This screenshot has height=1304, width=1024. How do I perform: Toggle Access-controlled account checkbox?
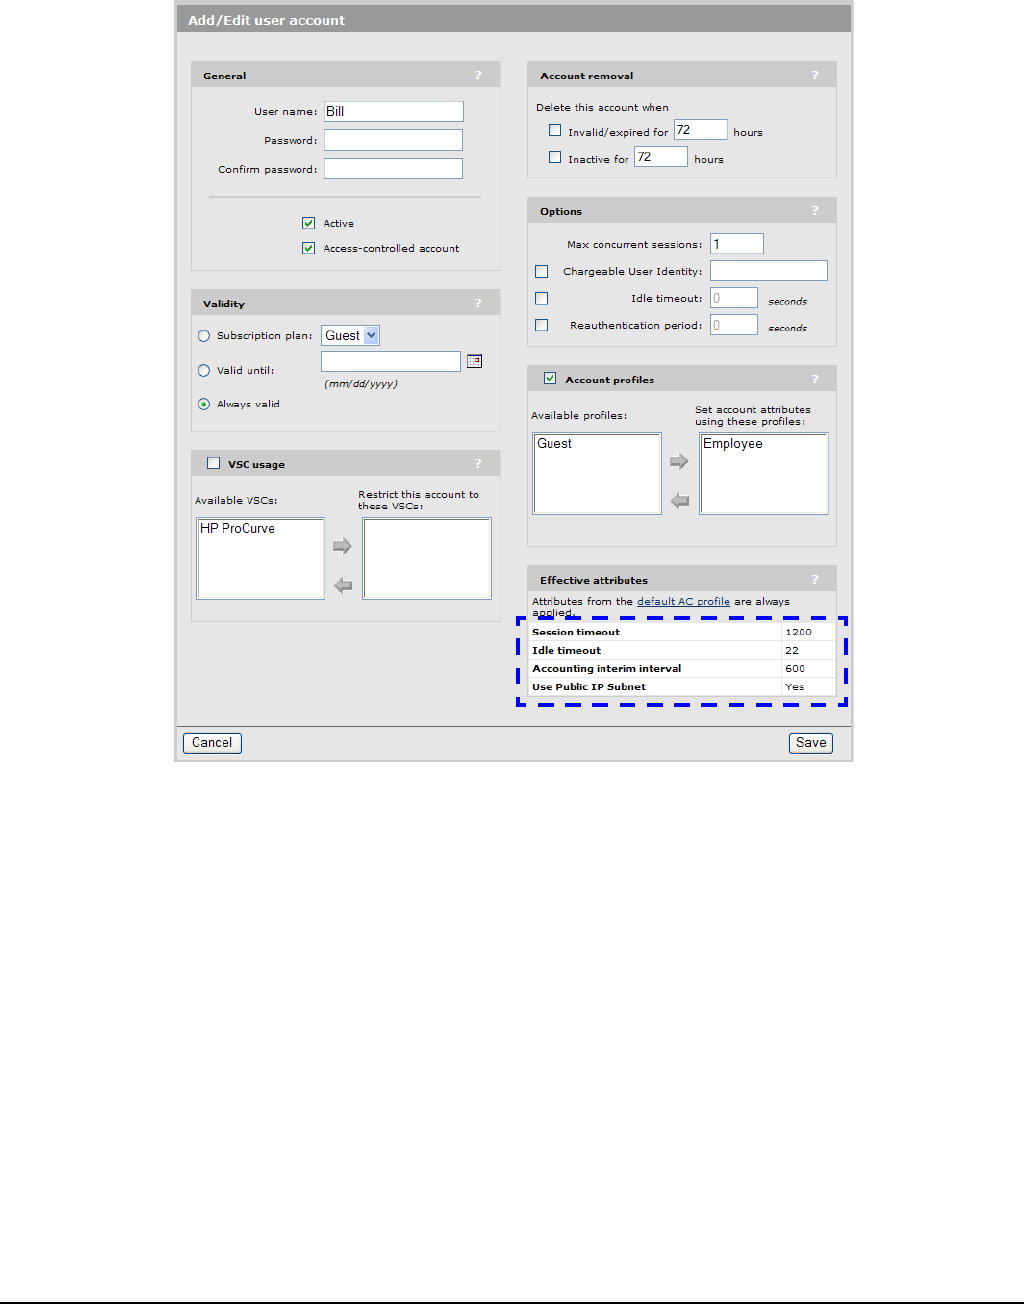(308, 248)
